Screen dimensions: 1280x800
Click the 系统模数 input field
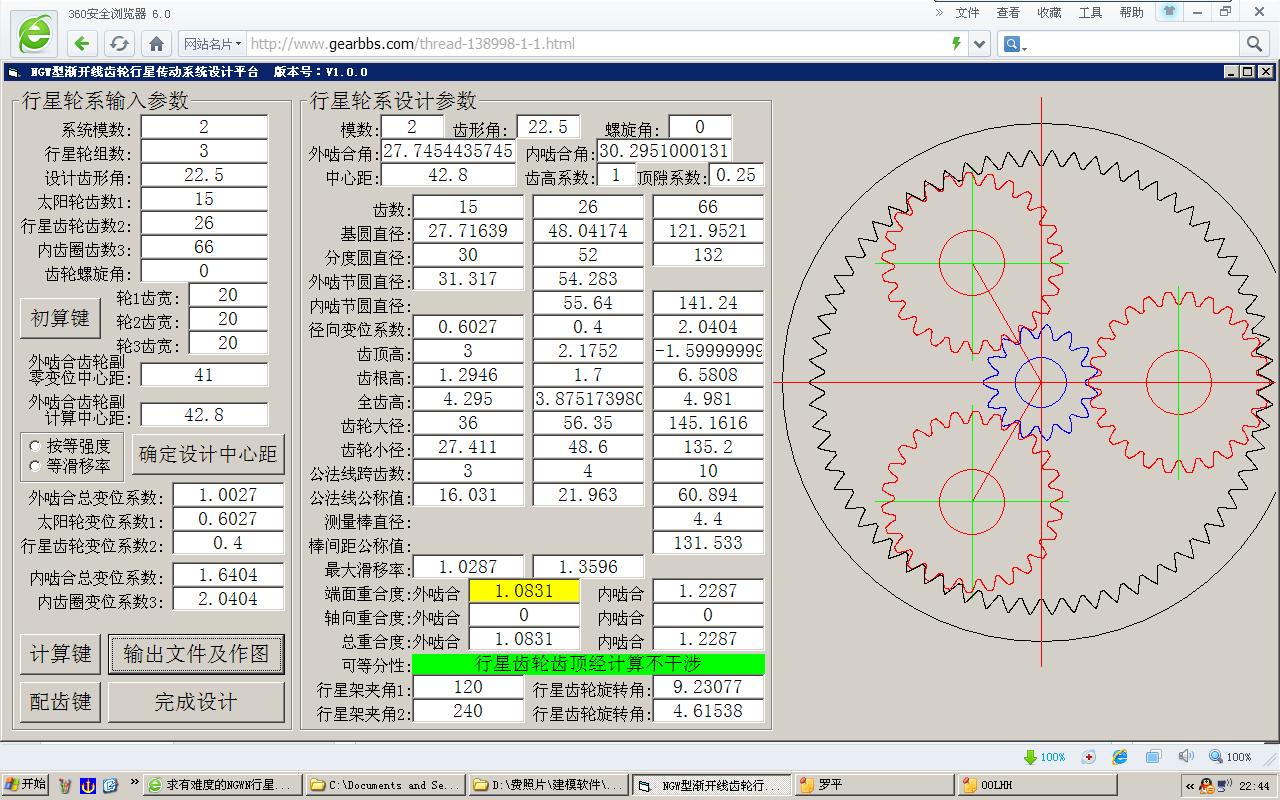point(204,127)
